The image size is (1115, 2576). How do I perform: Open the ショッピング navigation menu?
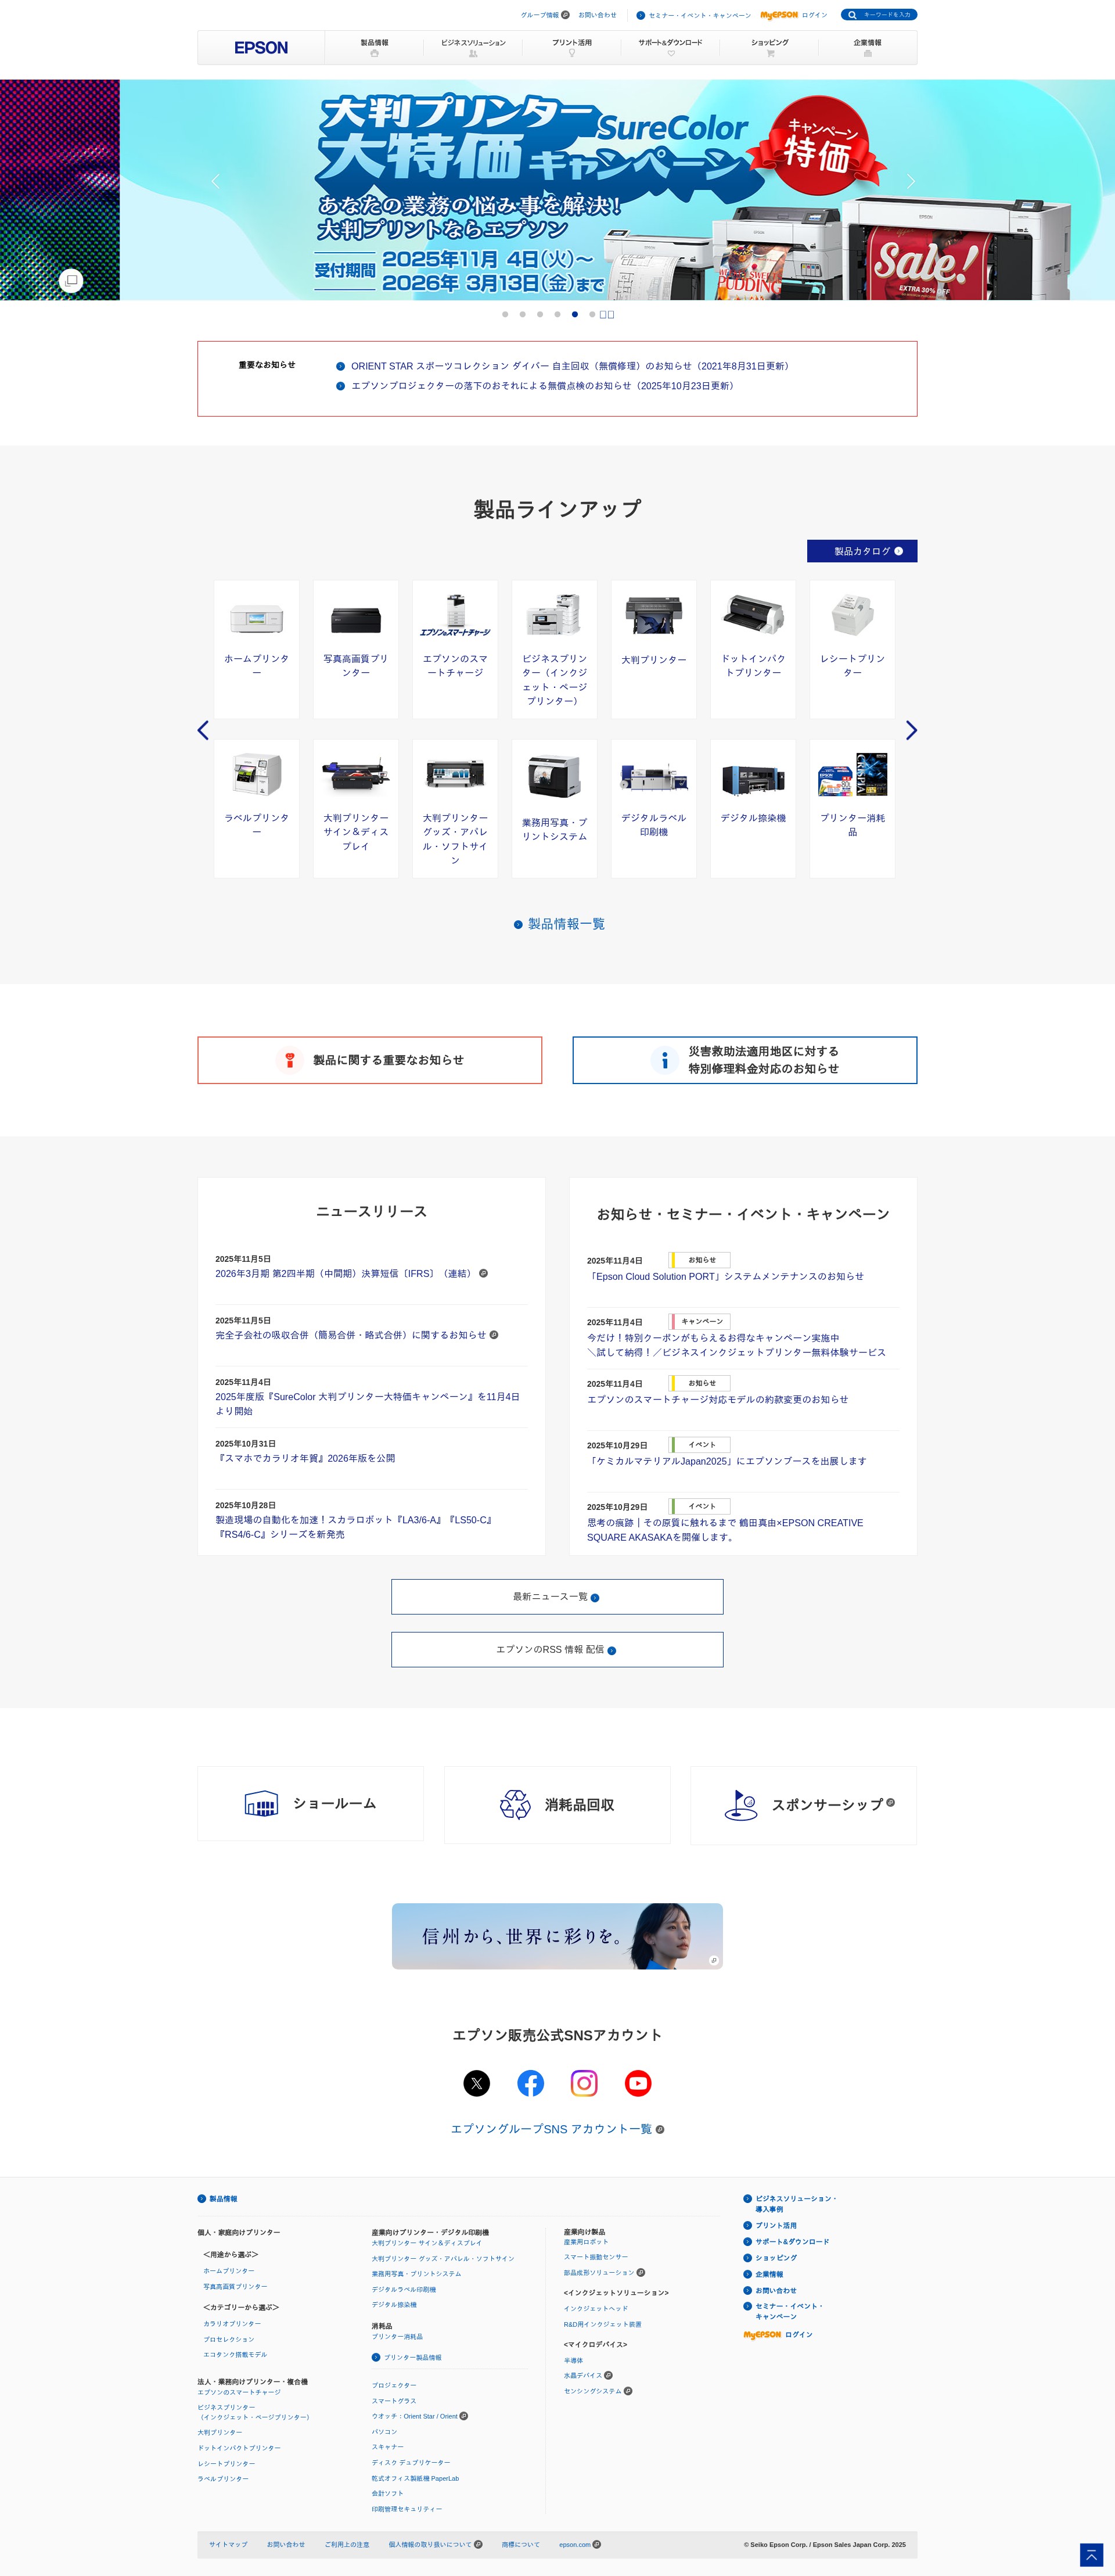point(770,48)
